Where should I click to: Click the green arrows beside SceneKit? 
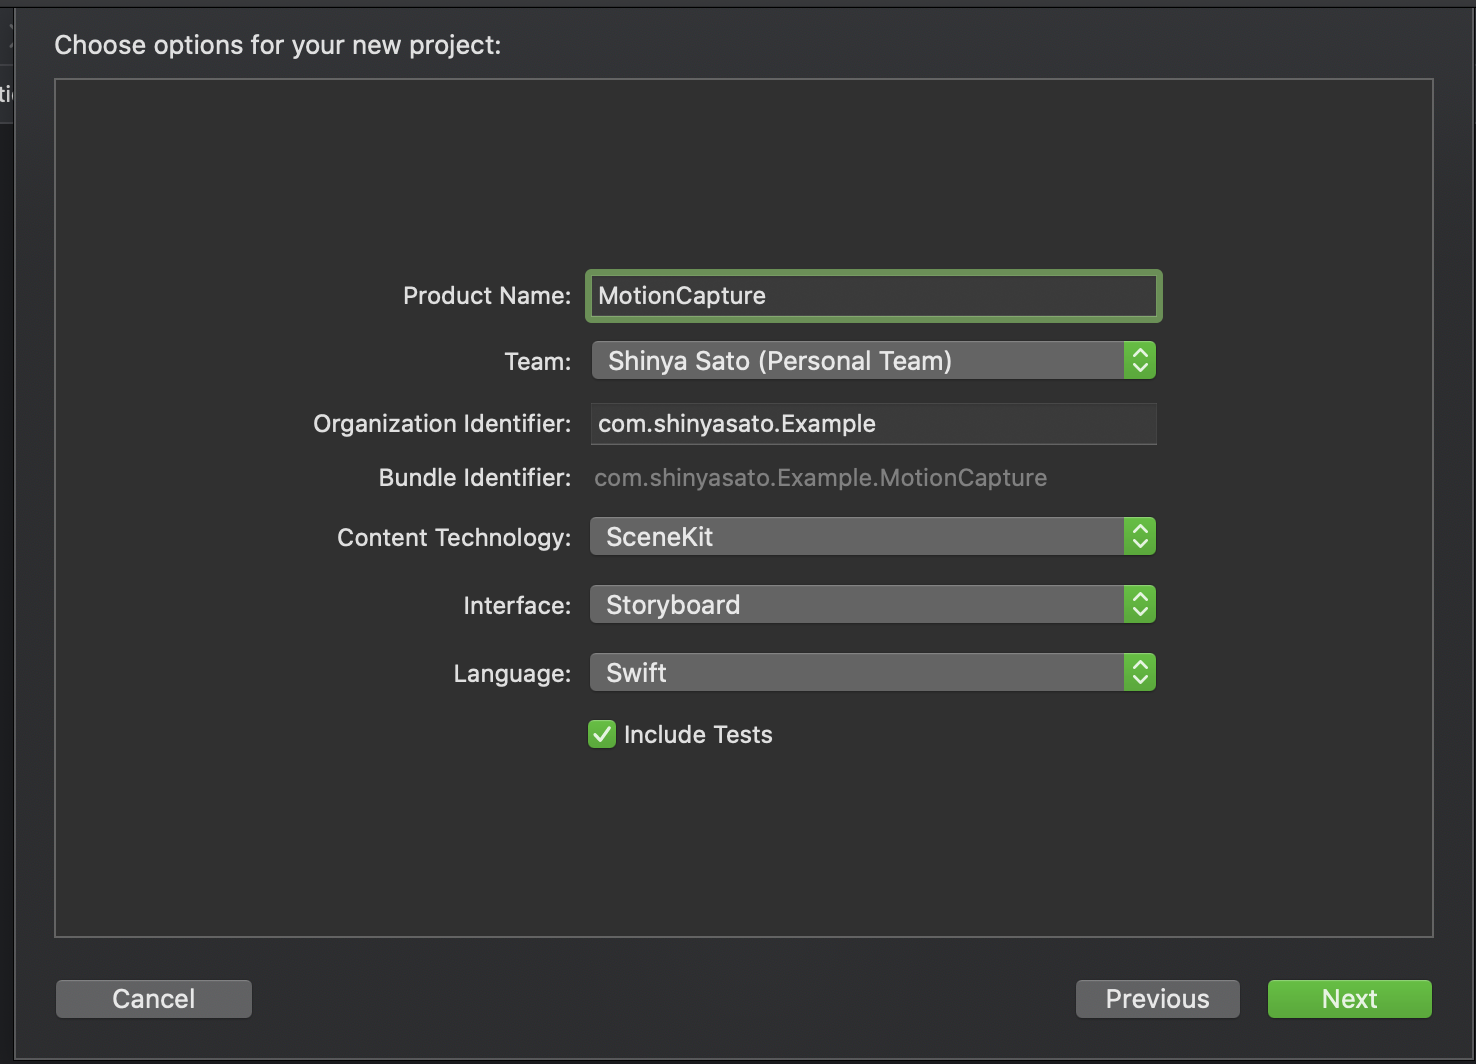click(x=1139, y=537)
